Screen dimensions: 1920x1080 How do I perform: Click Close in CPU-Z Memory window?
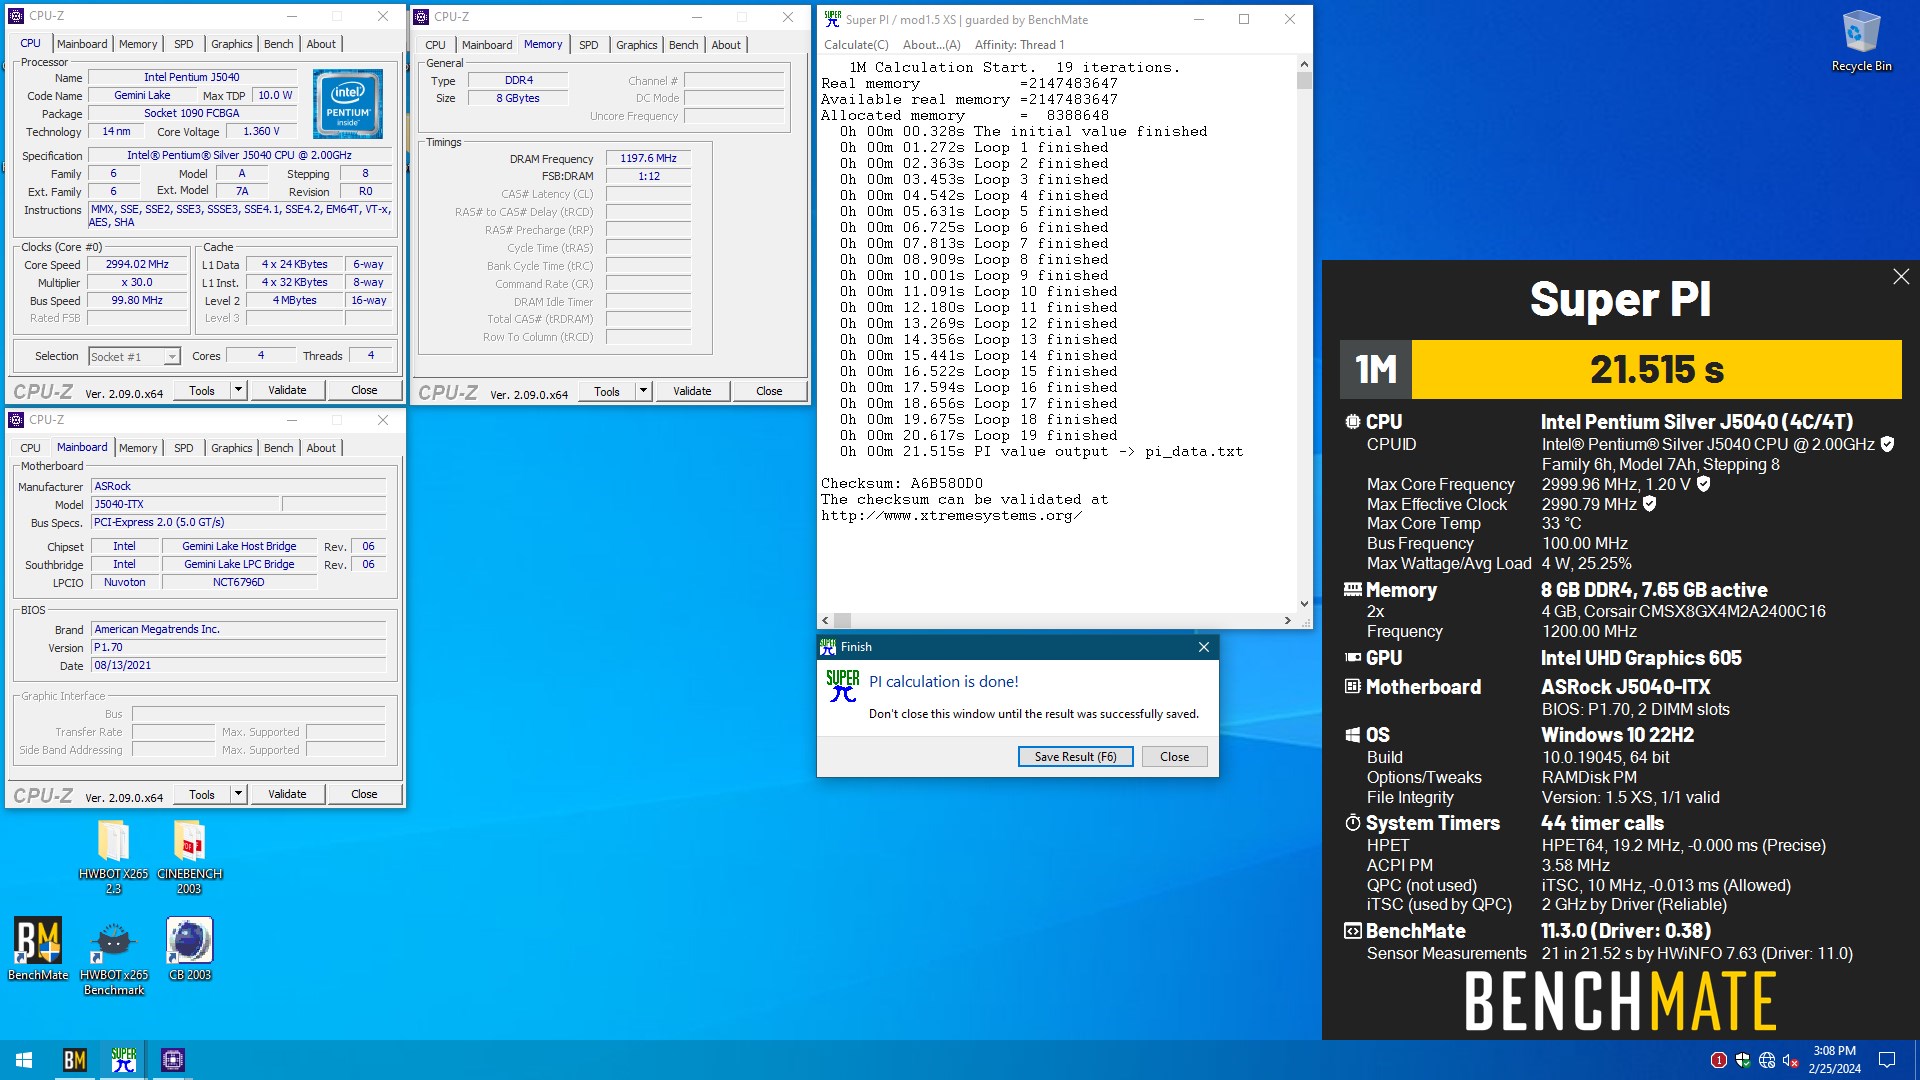tap(769, 391)
